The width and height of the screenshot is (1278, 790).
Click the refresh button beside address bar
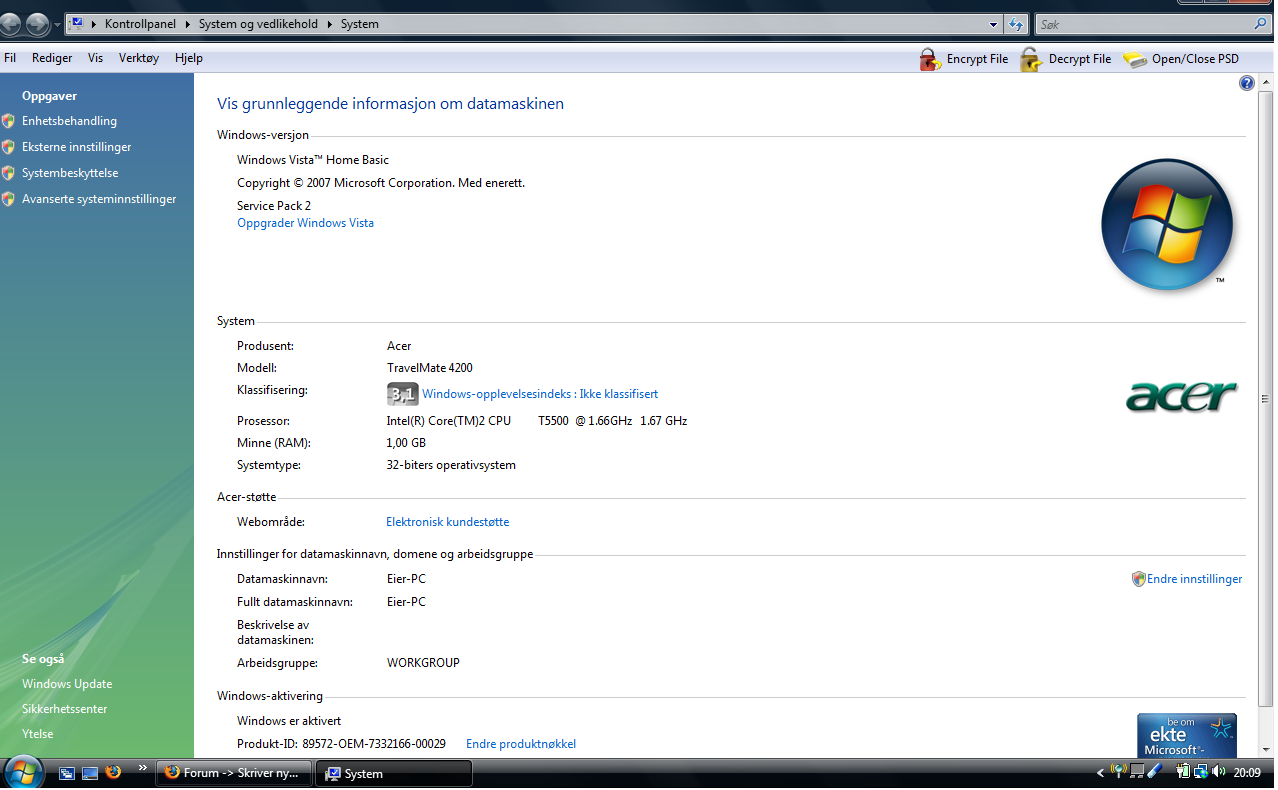click(1017, 24)
